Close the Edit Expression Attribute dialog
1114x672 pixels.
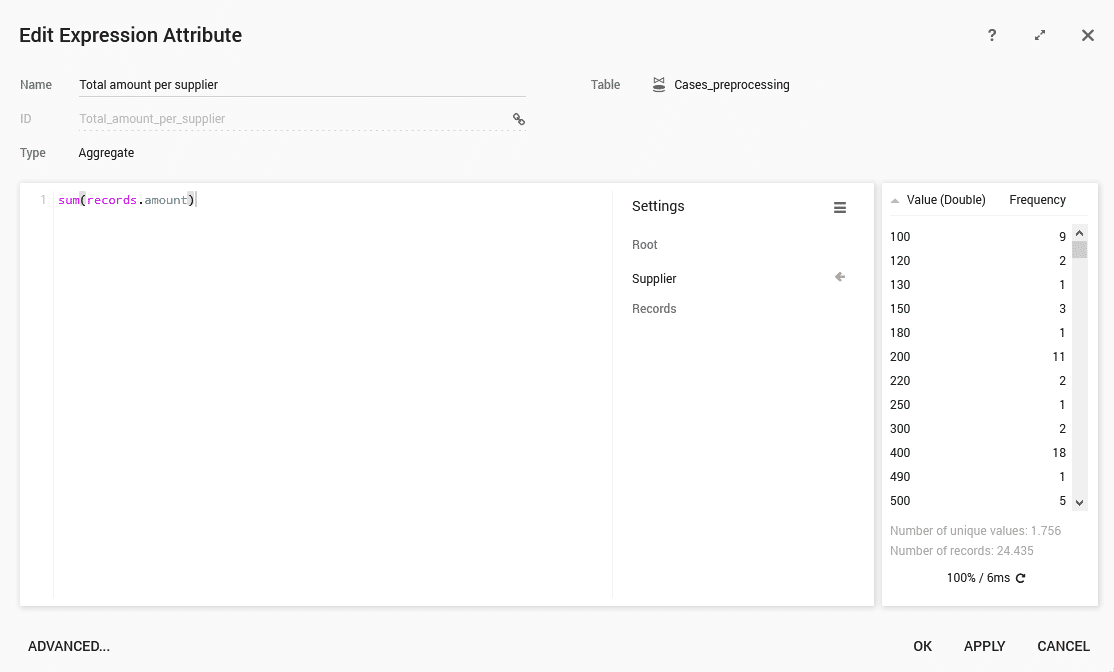(1088, 35)
